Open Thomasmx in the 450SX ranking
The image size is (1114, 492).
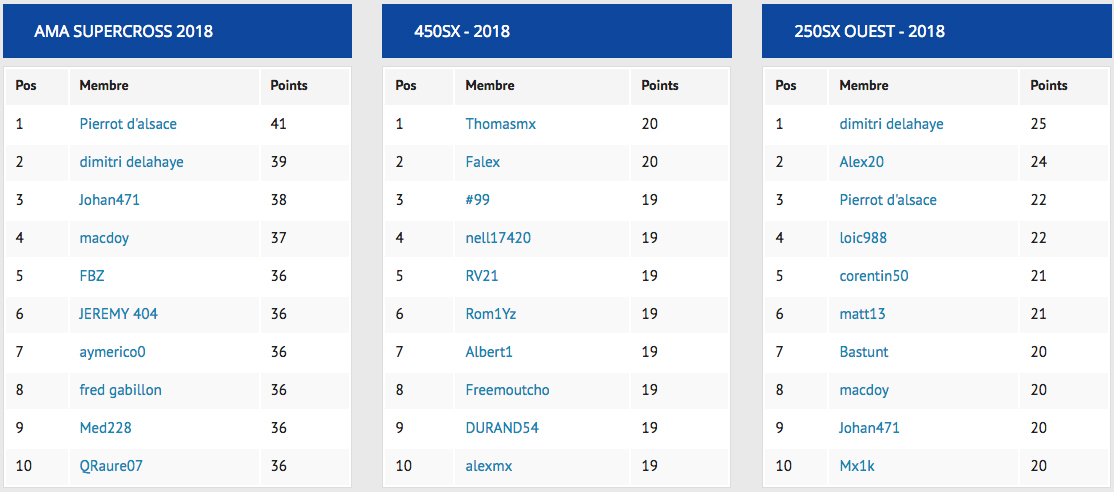pos(501,124)
